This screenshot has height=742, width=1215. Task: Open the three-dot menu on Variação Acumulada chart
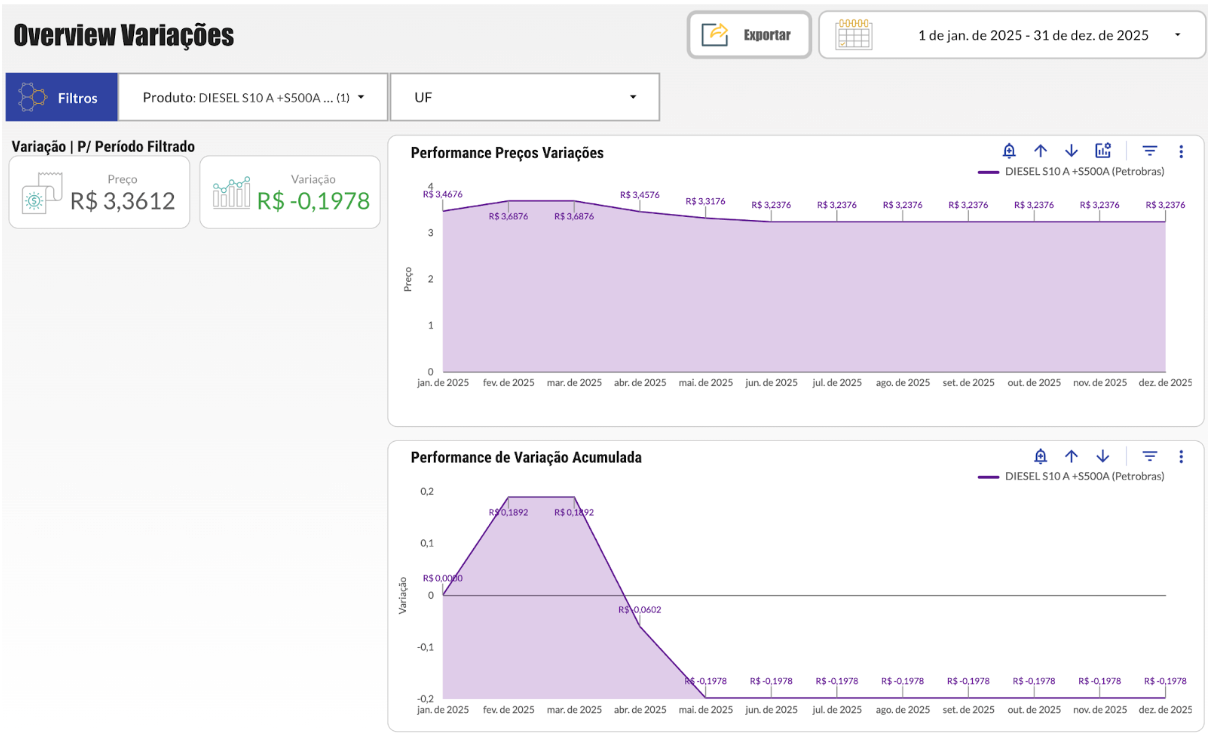1181,456
